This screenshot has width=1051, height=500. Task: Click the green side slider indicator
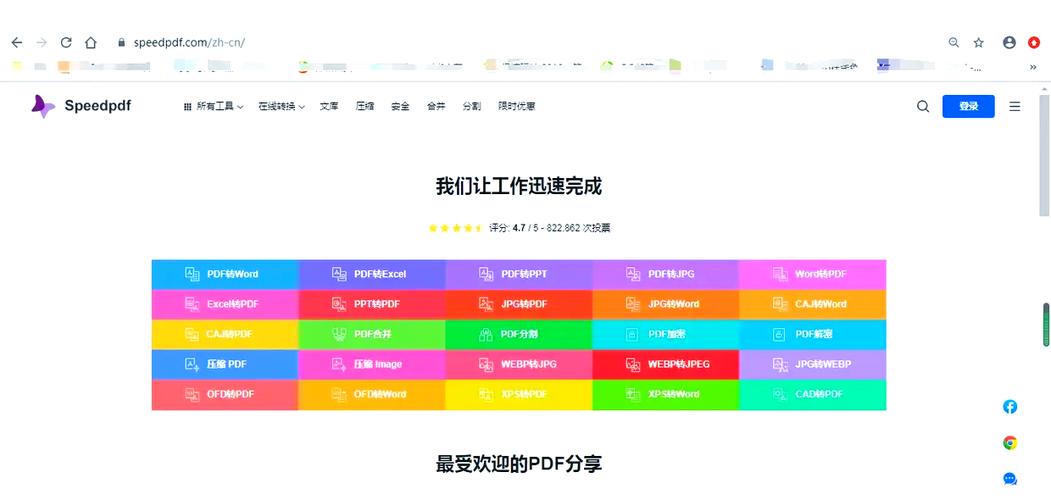click(1045, 325)
